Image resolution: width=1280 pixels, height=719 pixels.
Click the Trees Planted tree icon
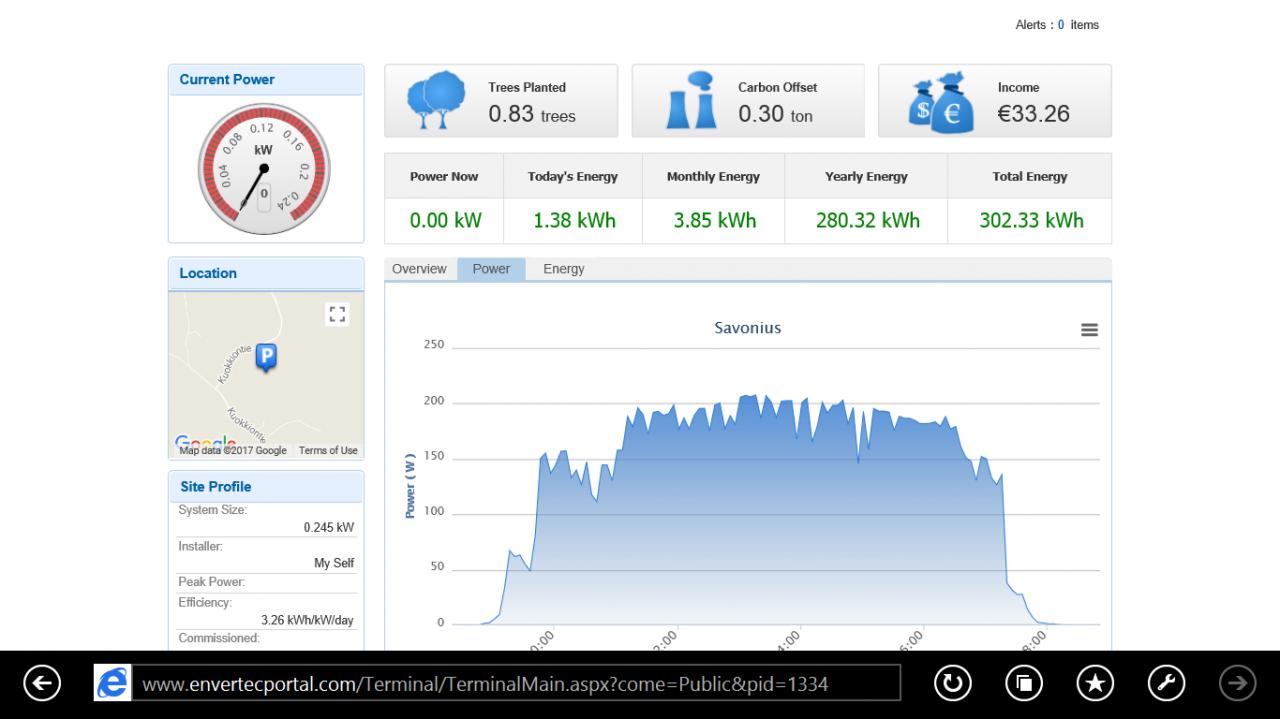click(x=436, y=100)
